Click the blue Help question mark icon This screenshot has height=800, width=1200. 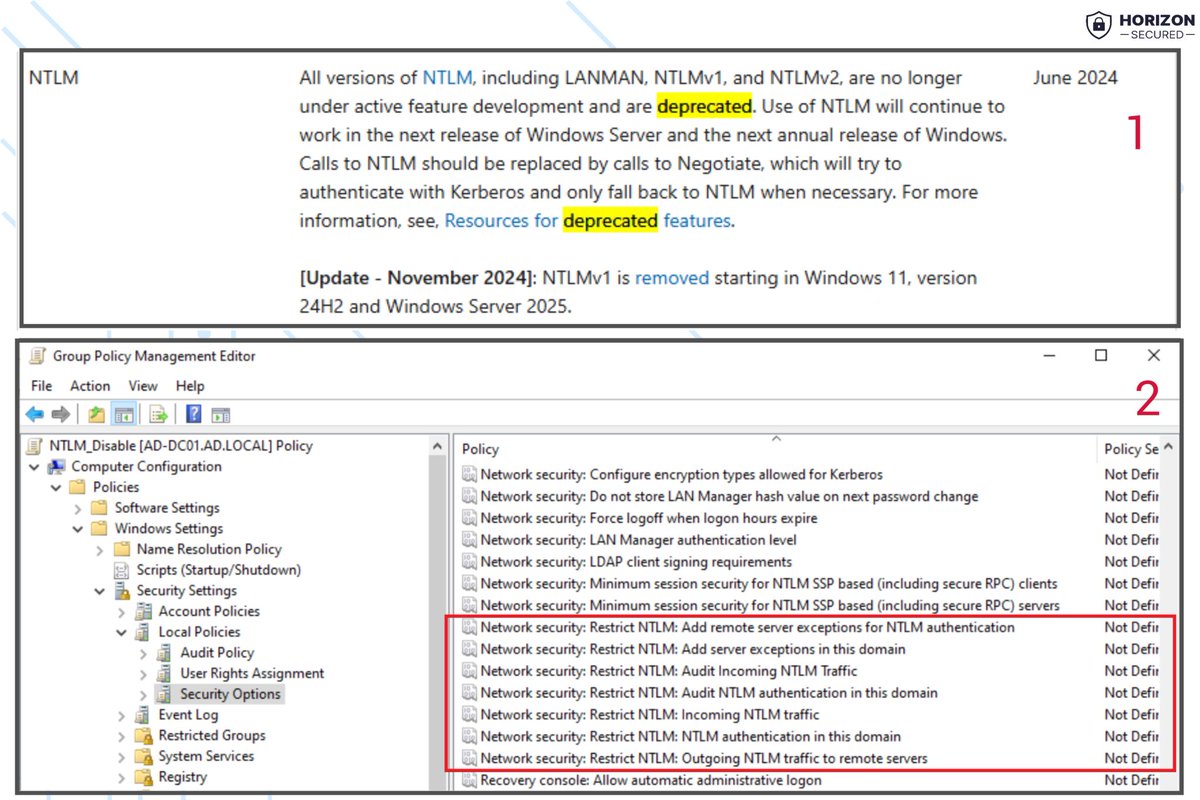tap(194, 414)
